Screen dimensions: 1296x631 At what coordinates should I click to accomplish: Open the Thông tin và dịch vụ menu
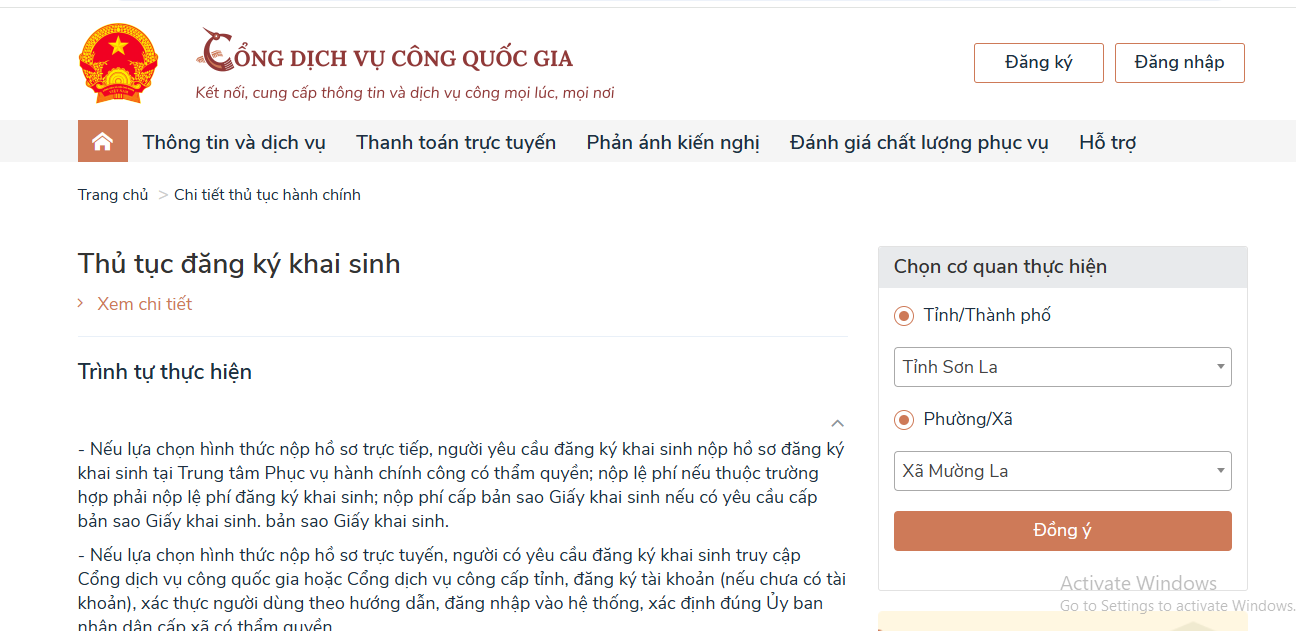click(x=234, y=142)
